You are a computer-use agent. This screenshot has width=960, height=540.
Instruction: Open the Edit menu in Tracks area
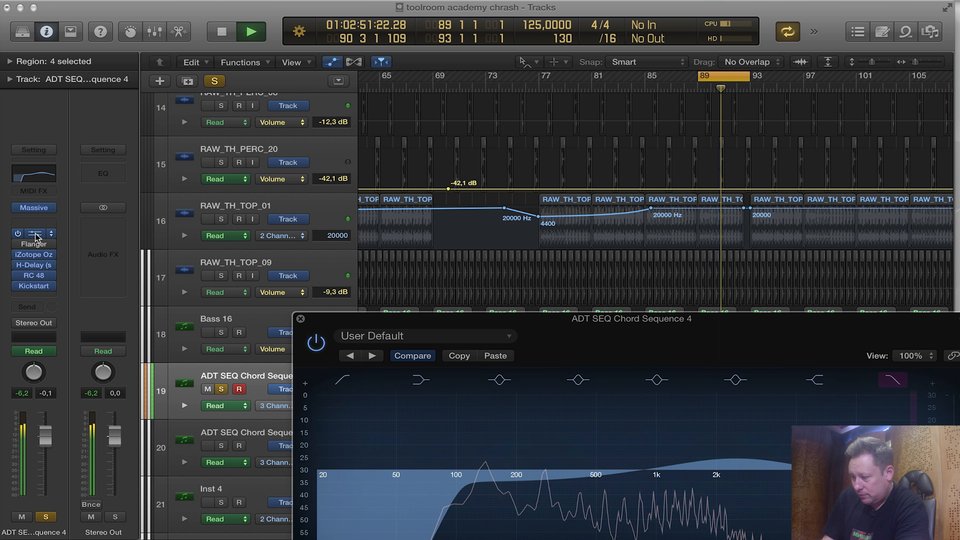(x=196, y=62)
